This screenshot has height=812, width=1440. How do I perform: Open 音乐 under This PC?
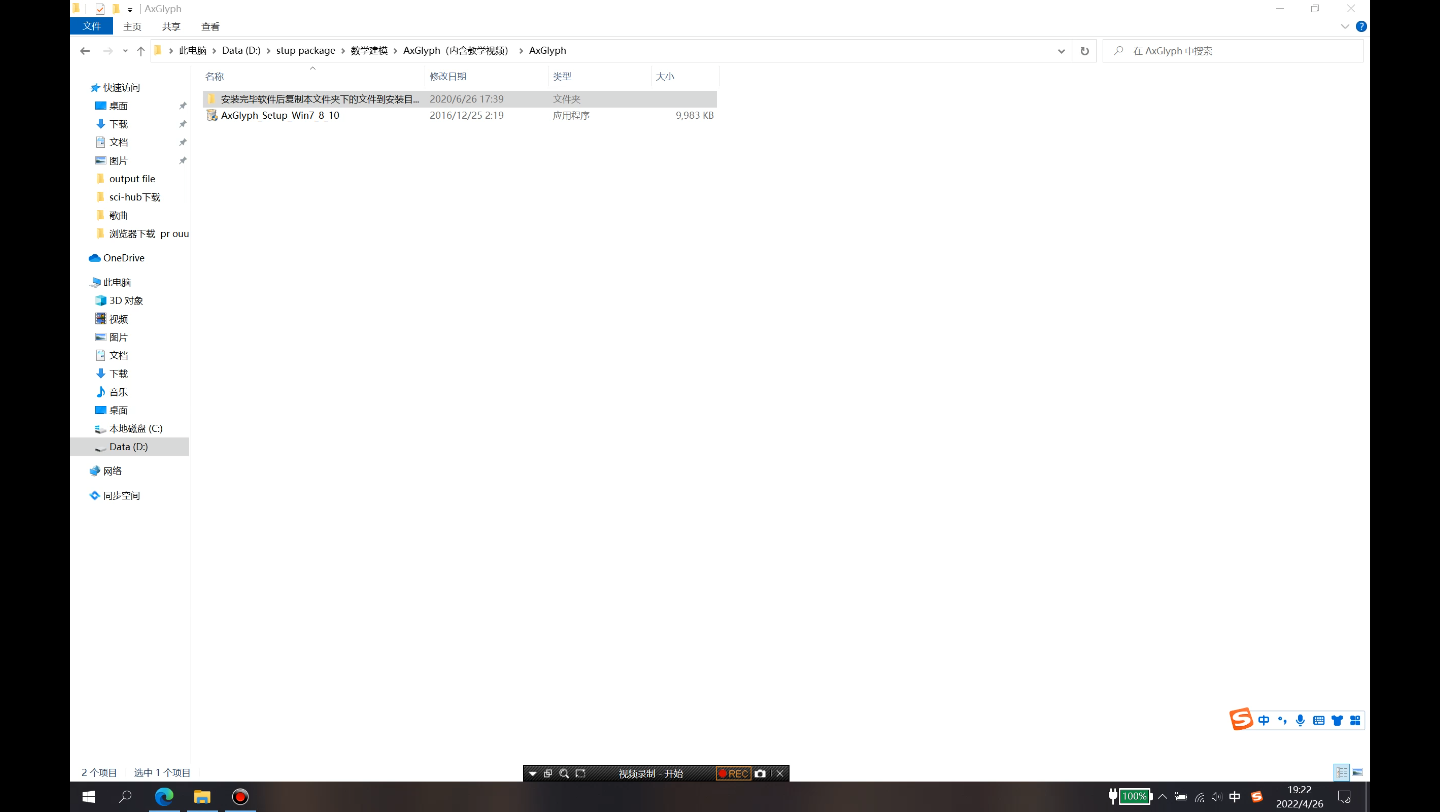tap(118, 392)
